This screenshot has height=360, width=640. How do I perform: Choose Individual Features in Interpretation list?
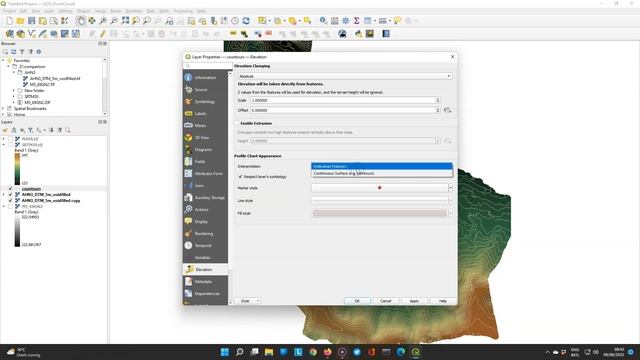(x=382, y=166)
